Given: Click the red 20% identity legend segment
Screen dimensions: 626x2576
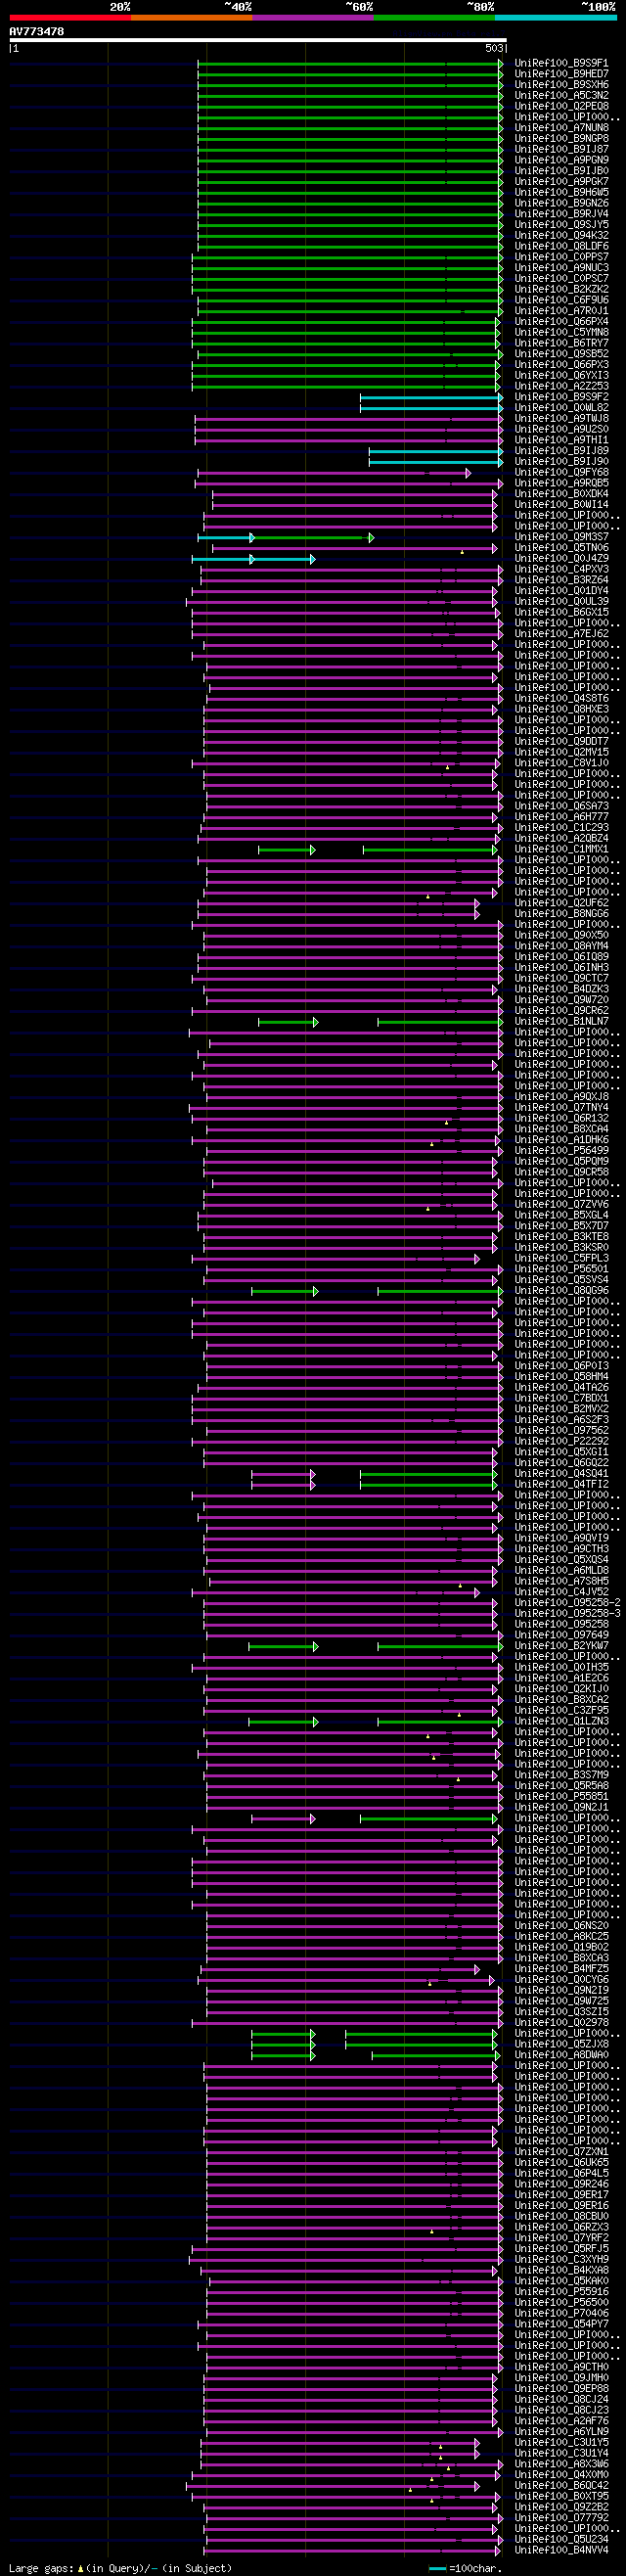Looking at the screenshot, I should pyautogui.click(x=70, y=18).
